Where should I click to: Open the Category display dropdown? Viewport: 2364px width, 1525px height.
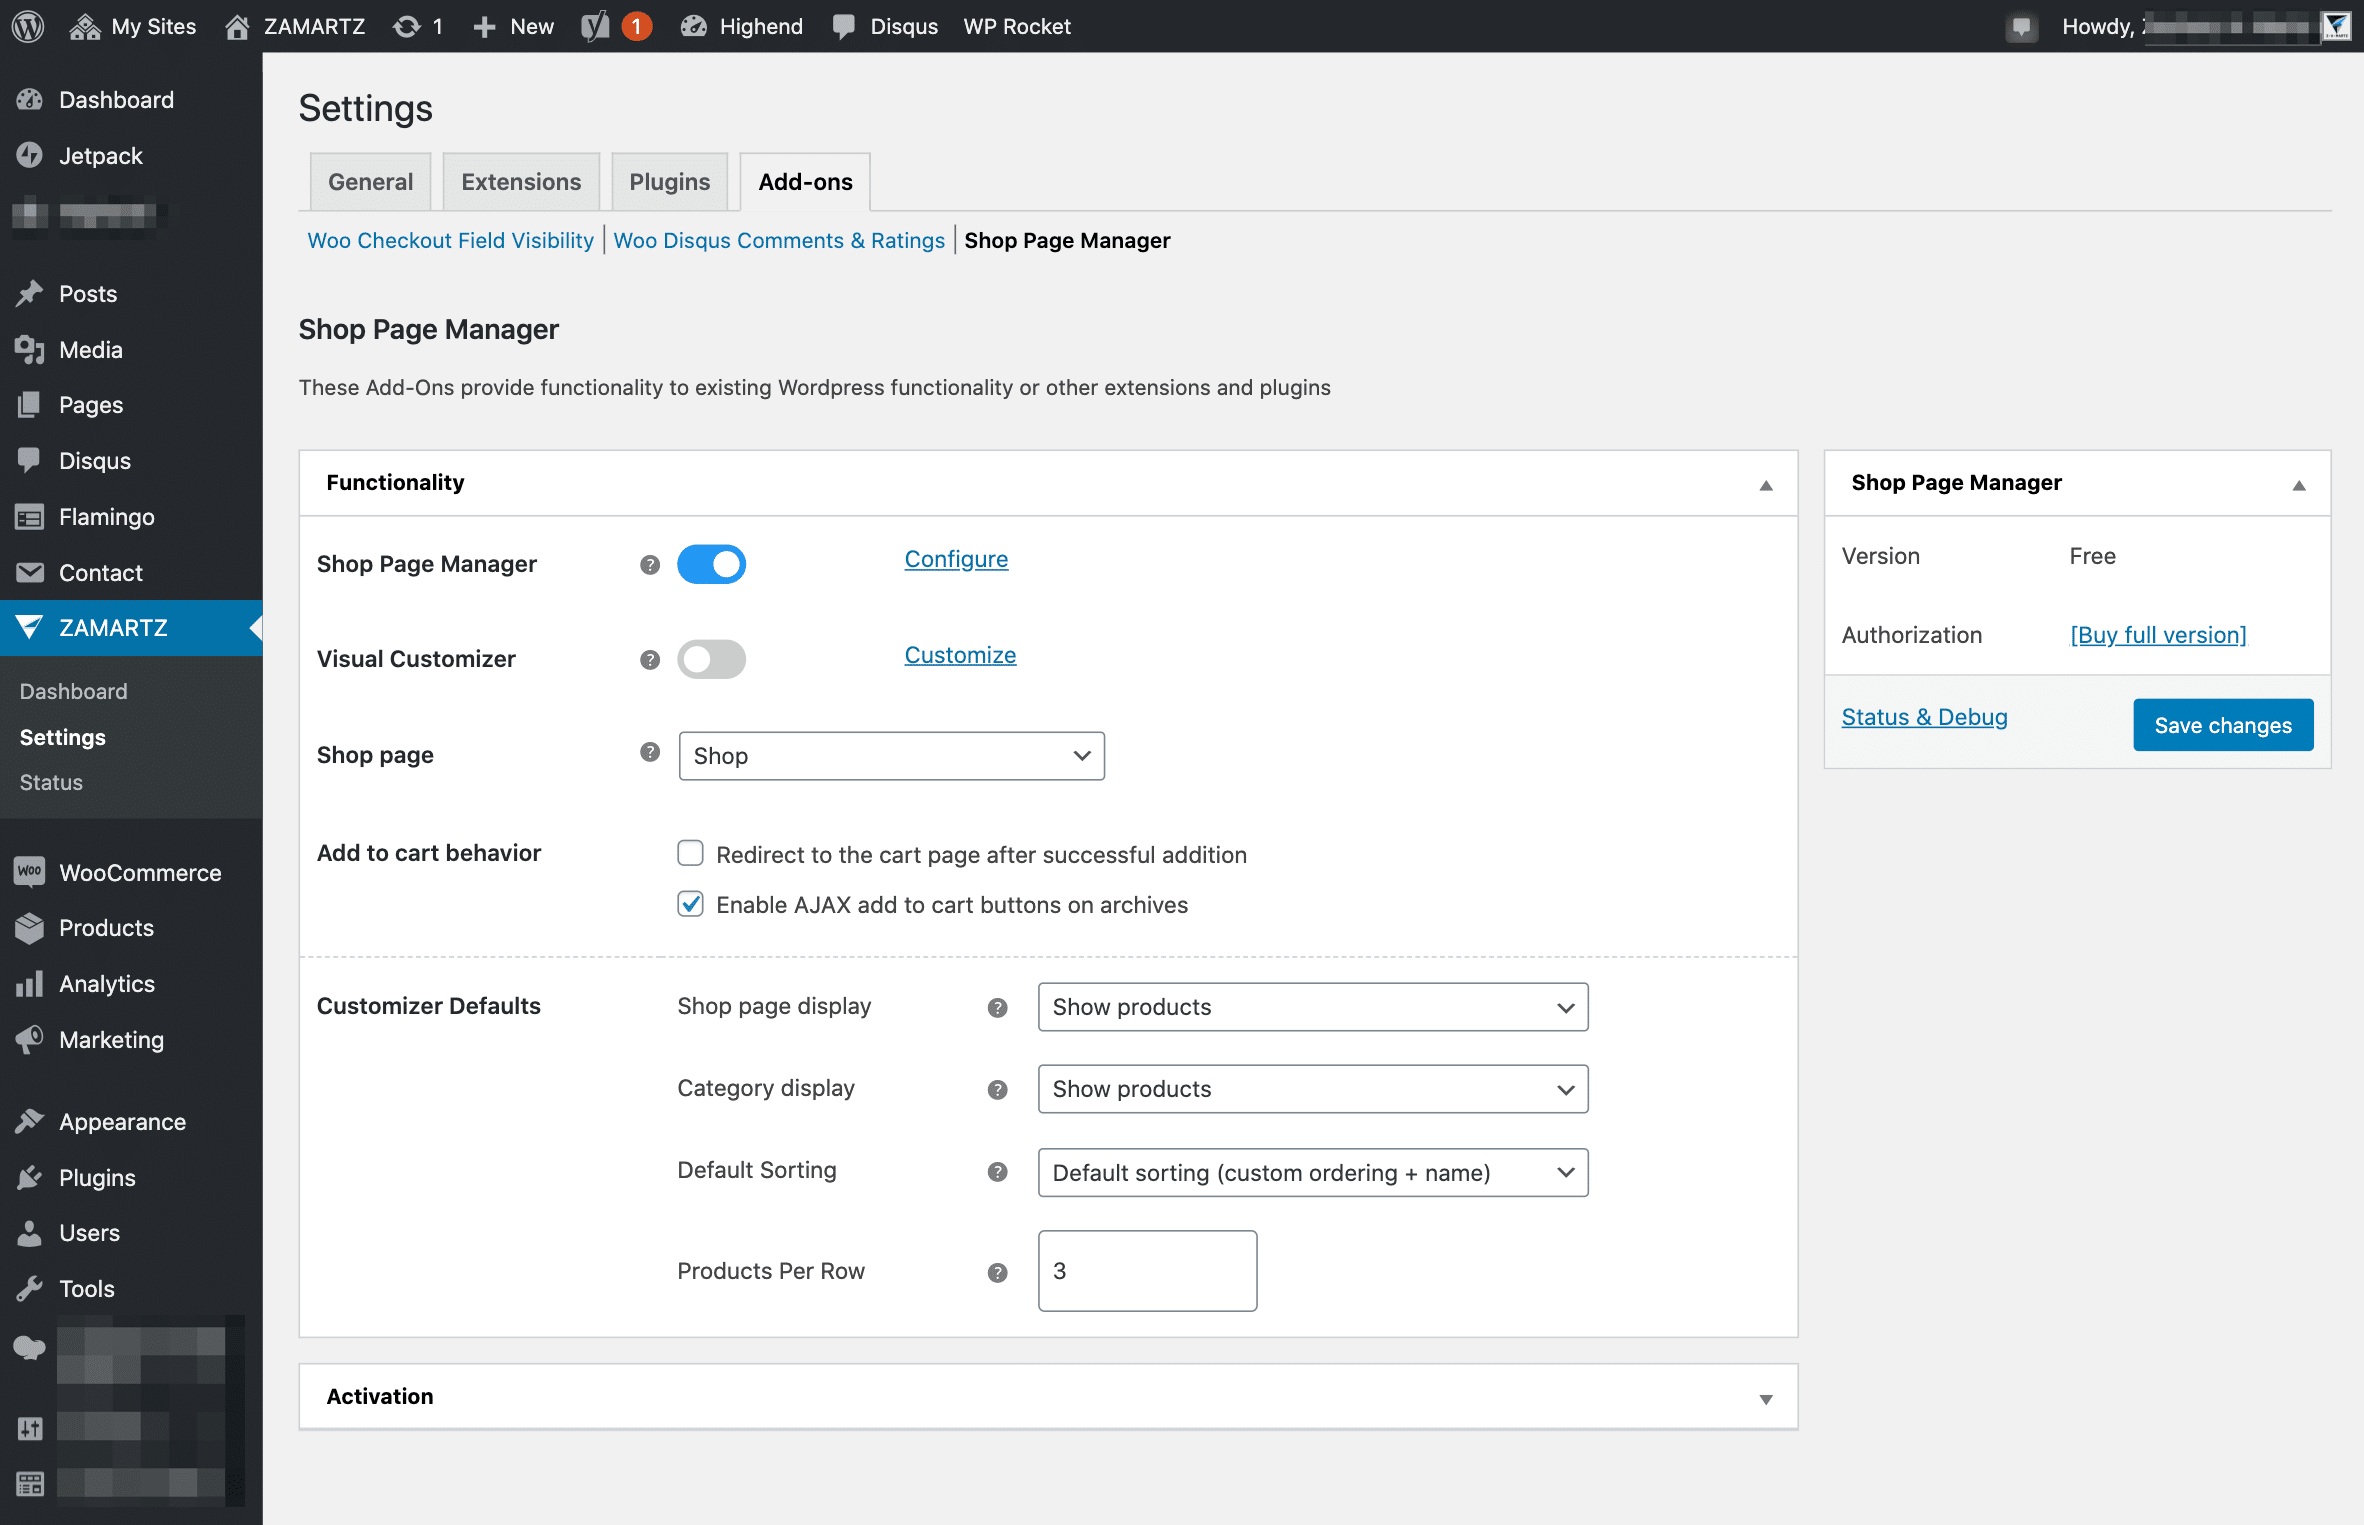1311,1089
